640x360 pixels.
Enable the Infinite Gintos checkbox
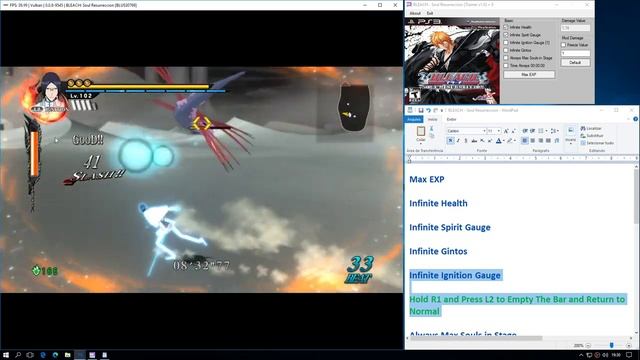(x=506, y=50)
